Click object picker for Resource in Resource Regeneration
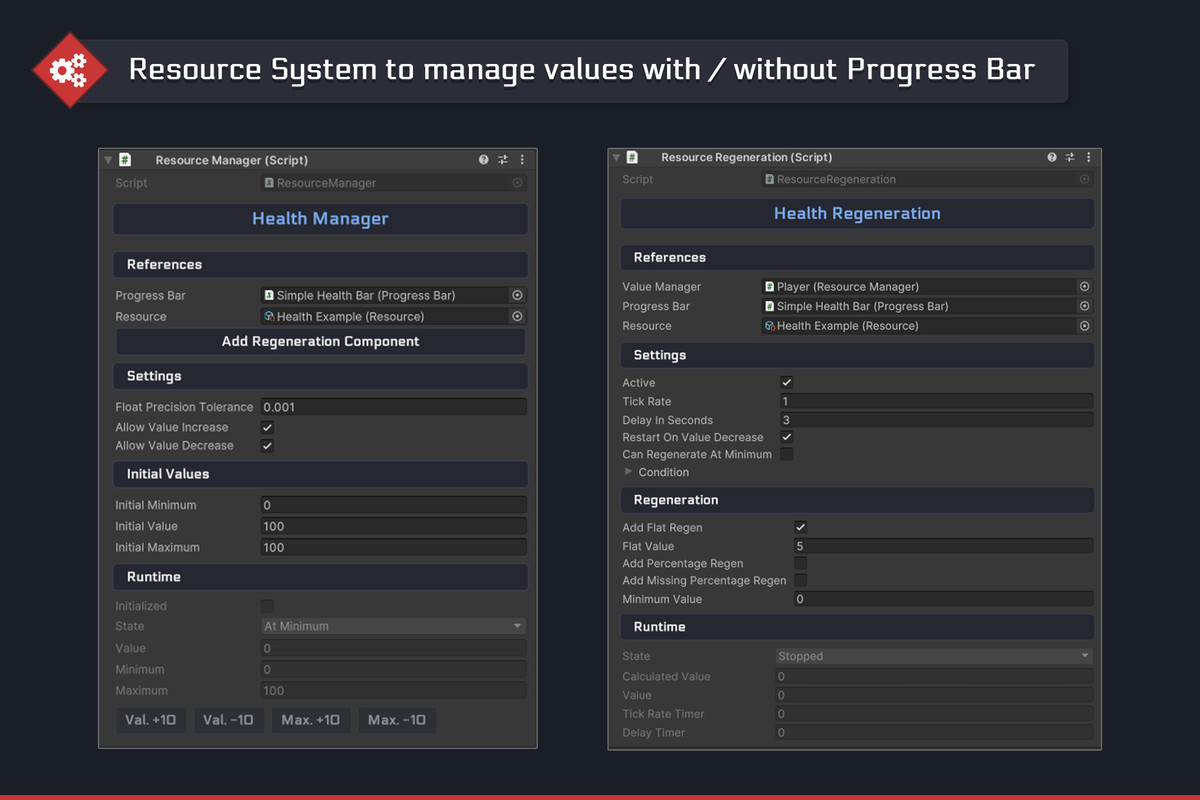Image resolution: width=1200 pixels, height=800 pixels. tap(1084, 326)
